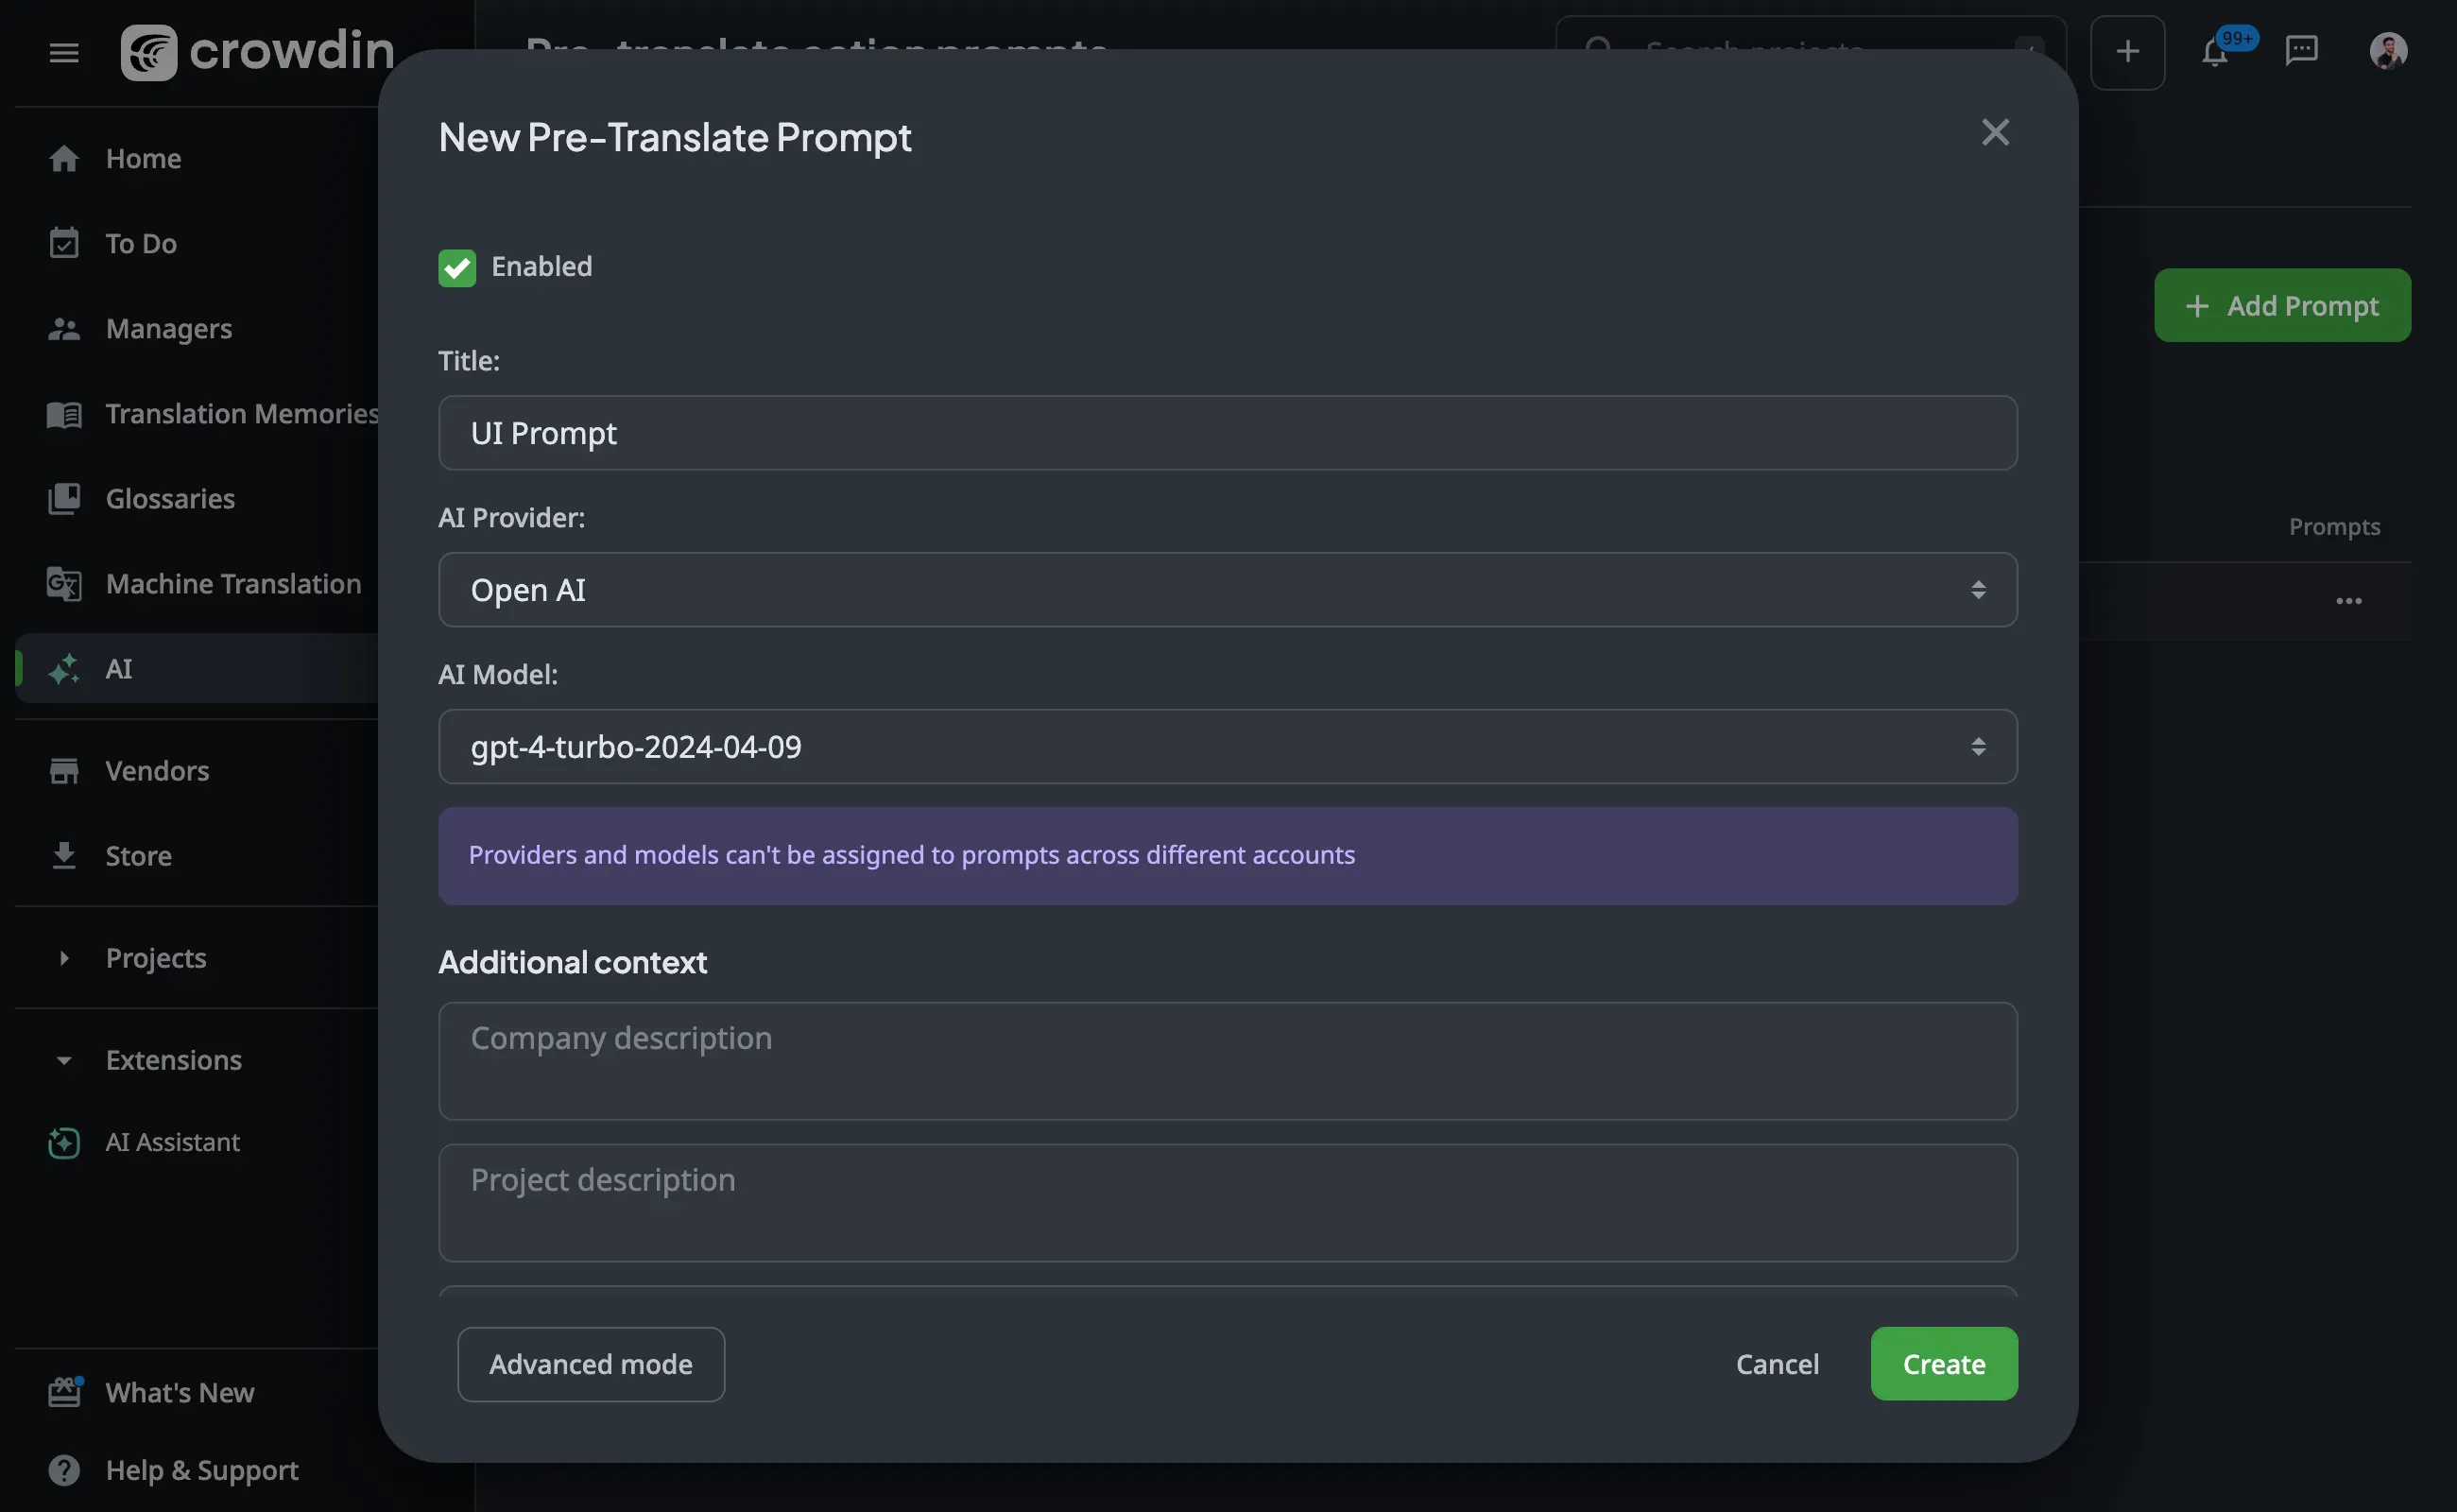Click the user profile avatar
This screenshot has height=1512, width=2457.
pyautogui.click(x=2388, y=50)
